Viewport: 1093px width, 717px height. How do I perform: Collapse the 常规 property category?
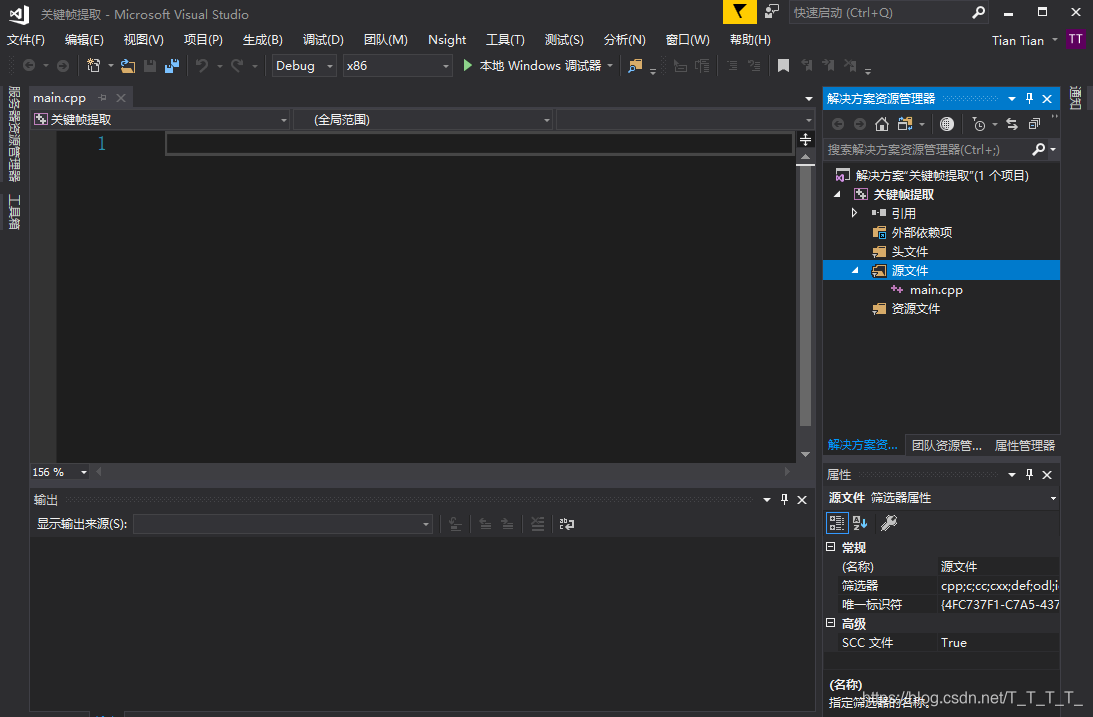coord(831,547)
